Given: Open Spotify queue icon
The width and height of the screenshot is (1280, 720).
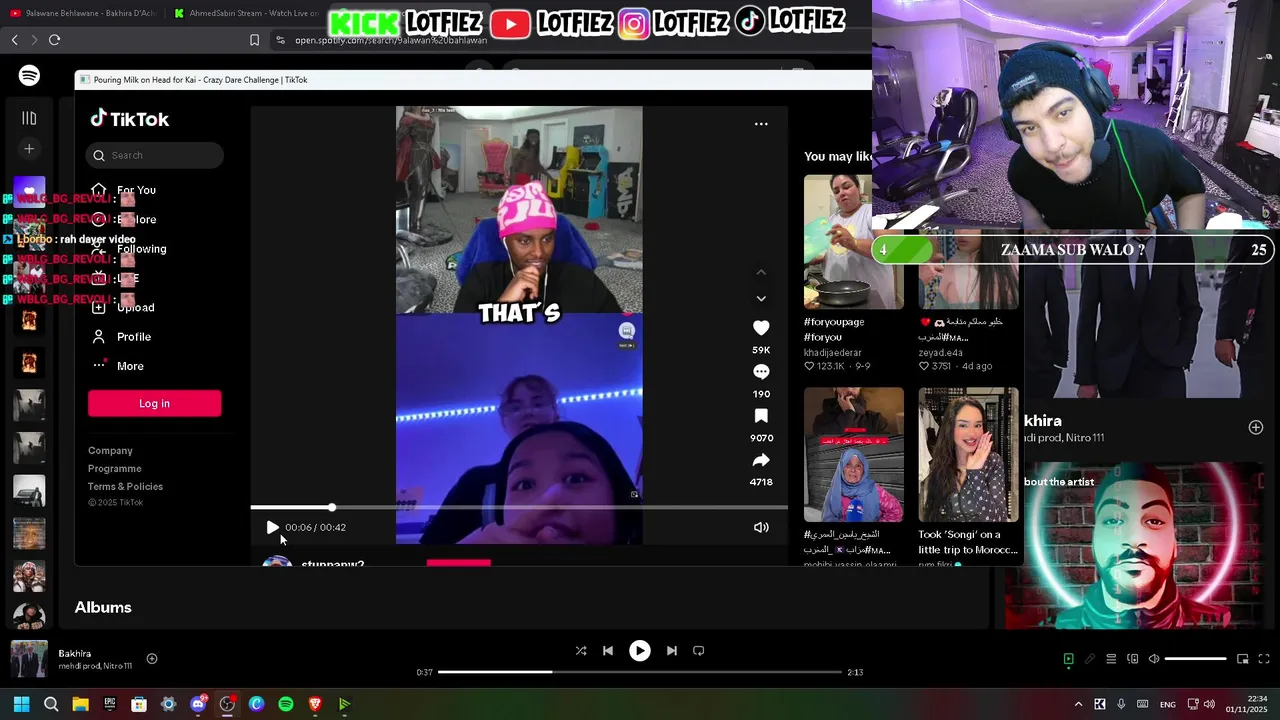Looking at the screenshot, I should pos(1111,659).
